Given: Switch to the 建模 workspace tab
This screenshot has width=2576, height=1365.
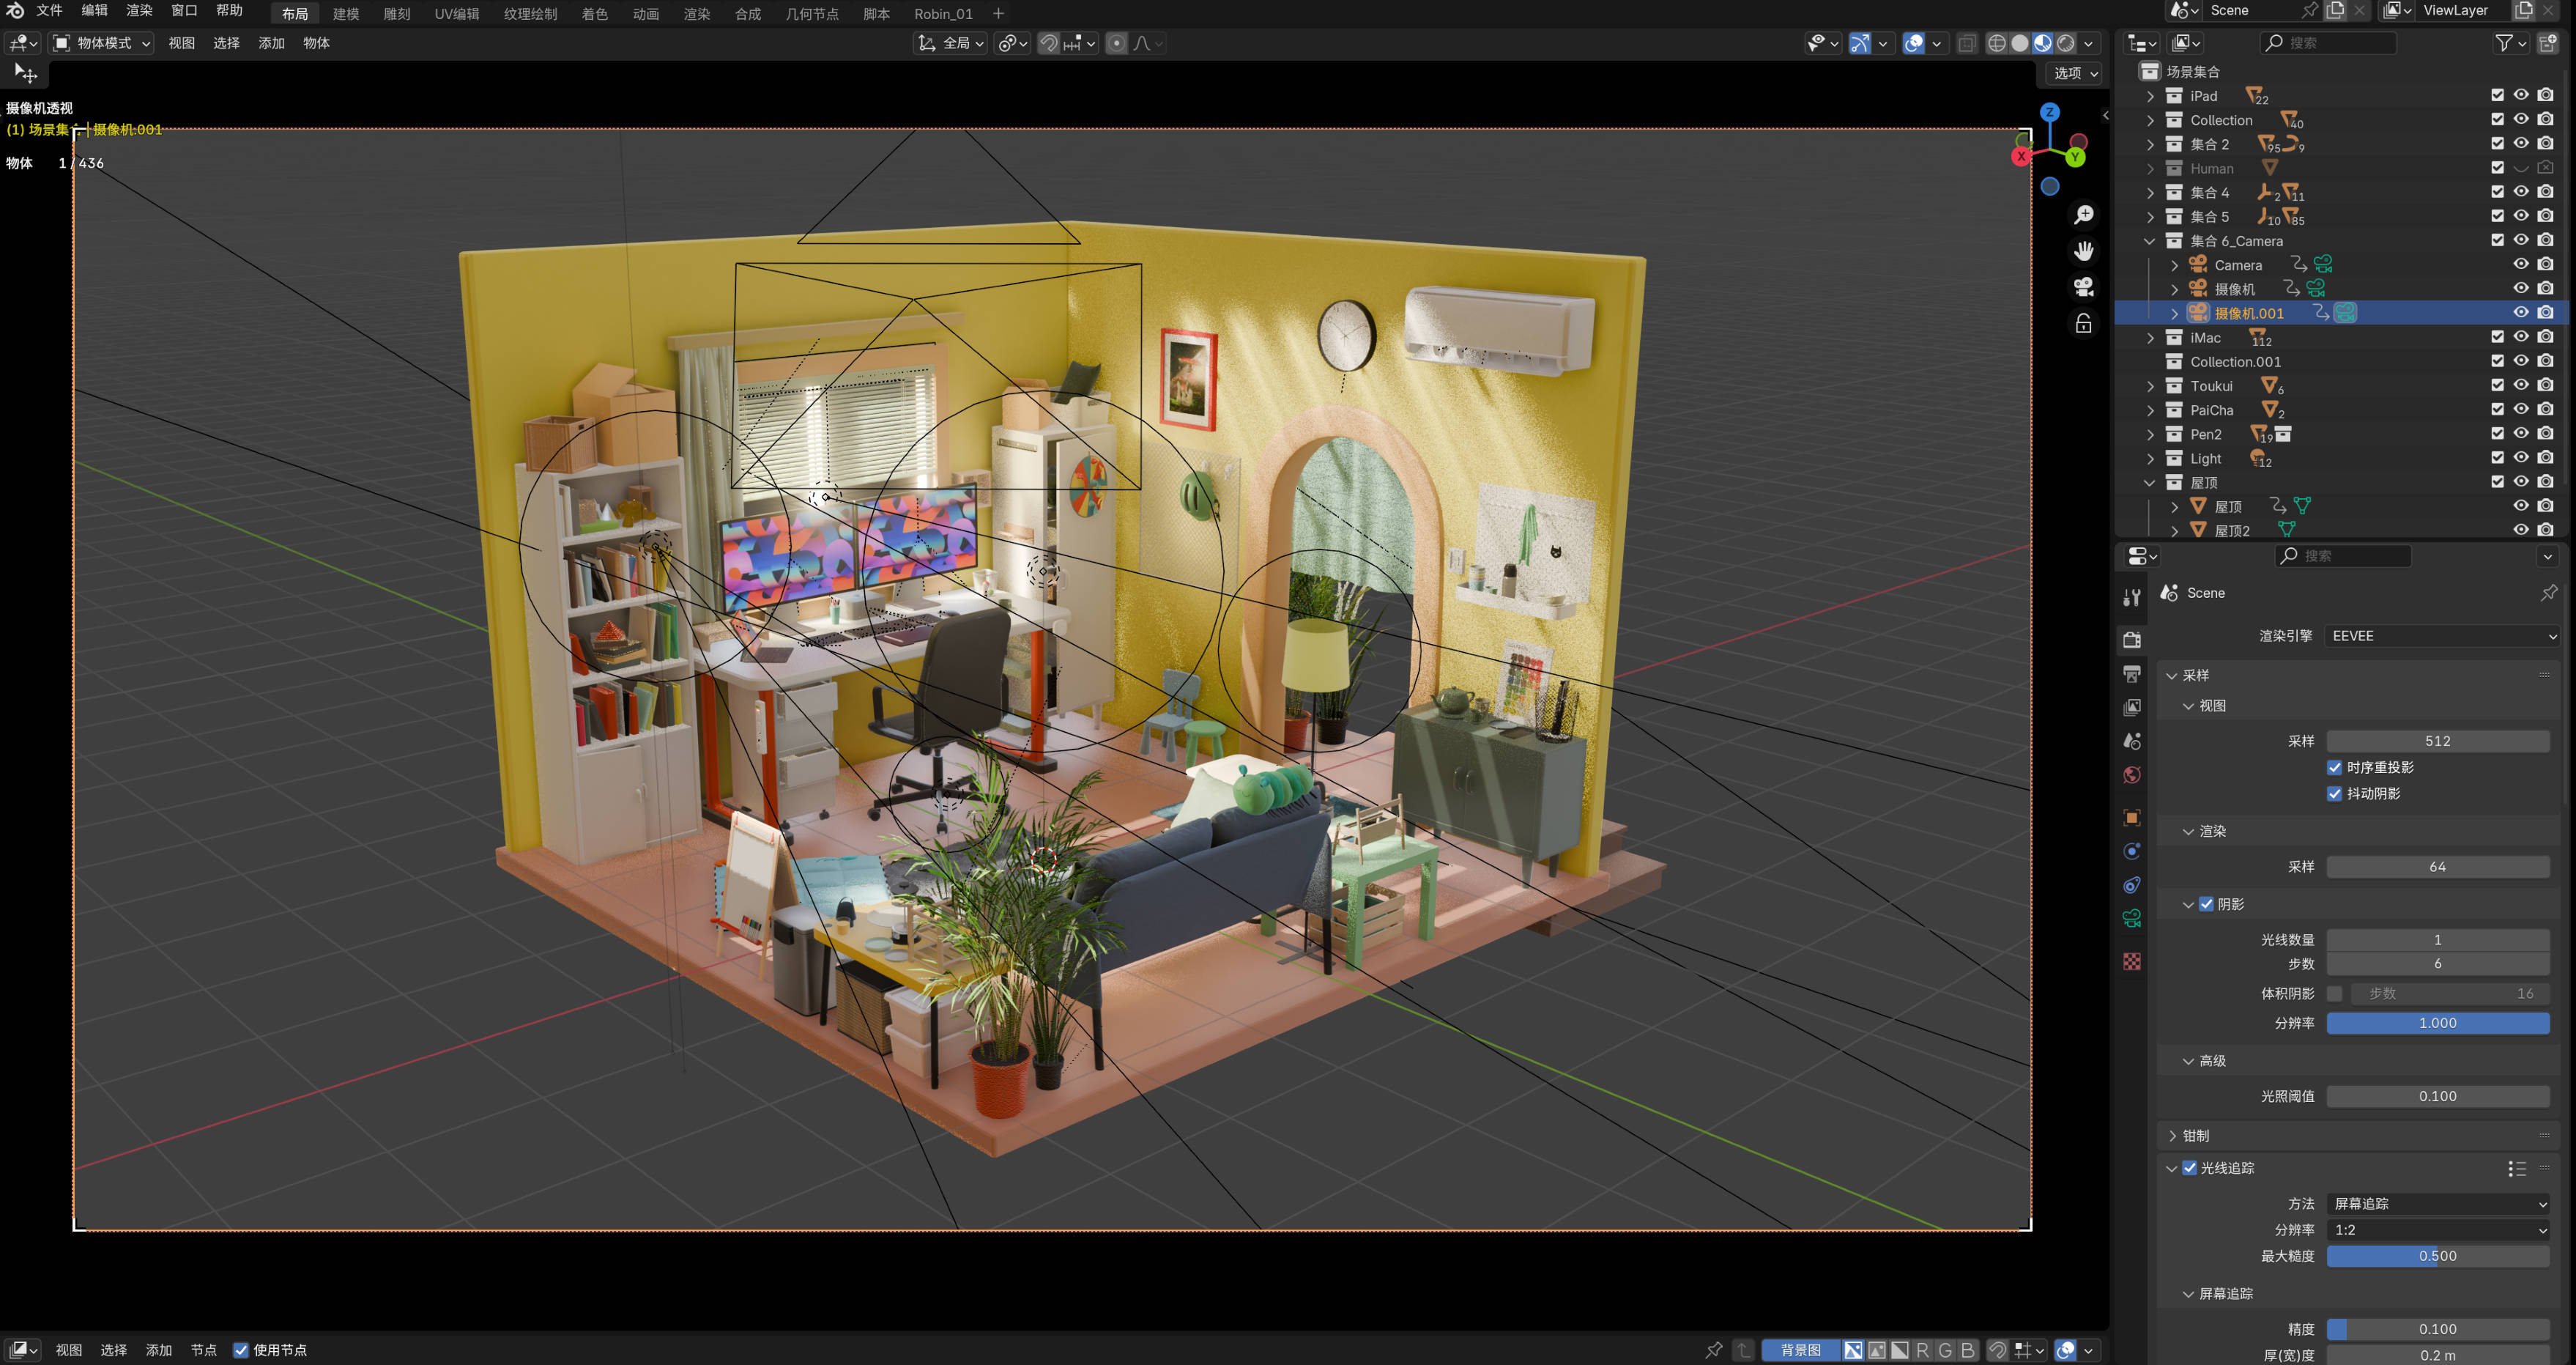Looking at the screenshot, I should (x=346, y=14).
